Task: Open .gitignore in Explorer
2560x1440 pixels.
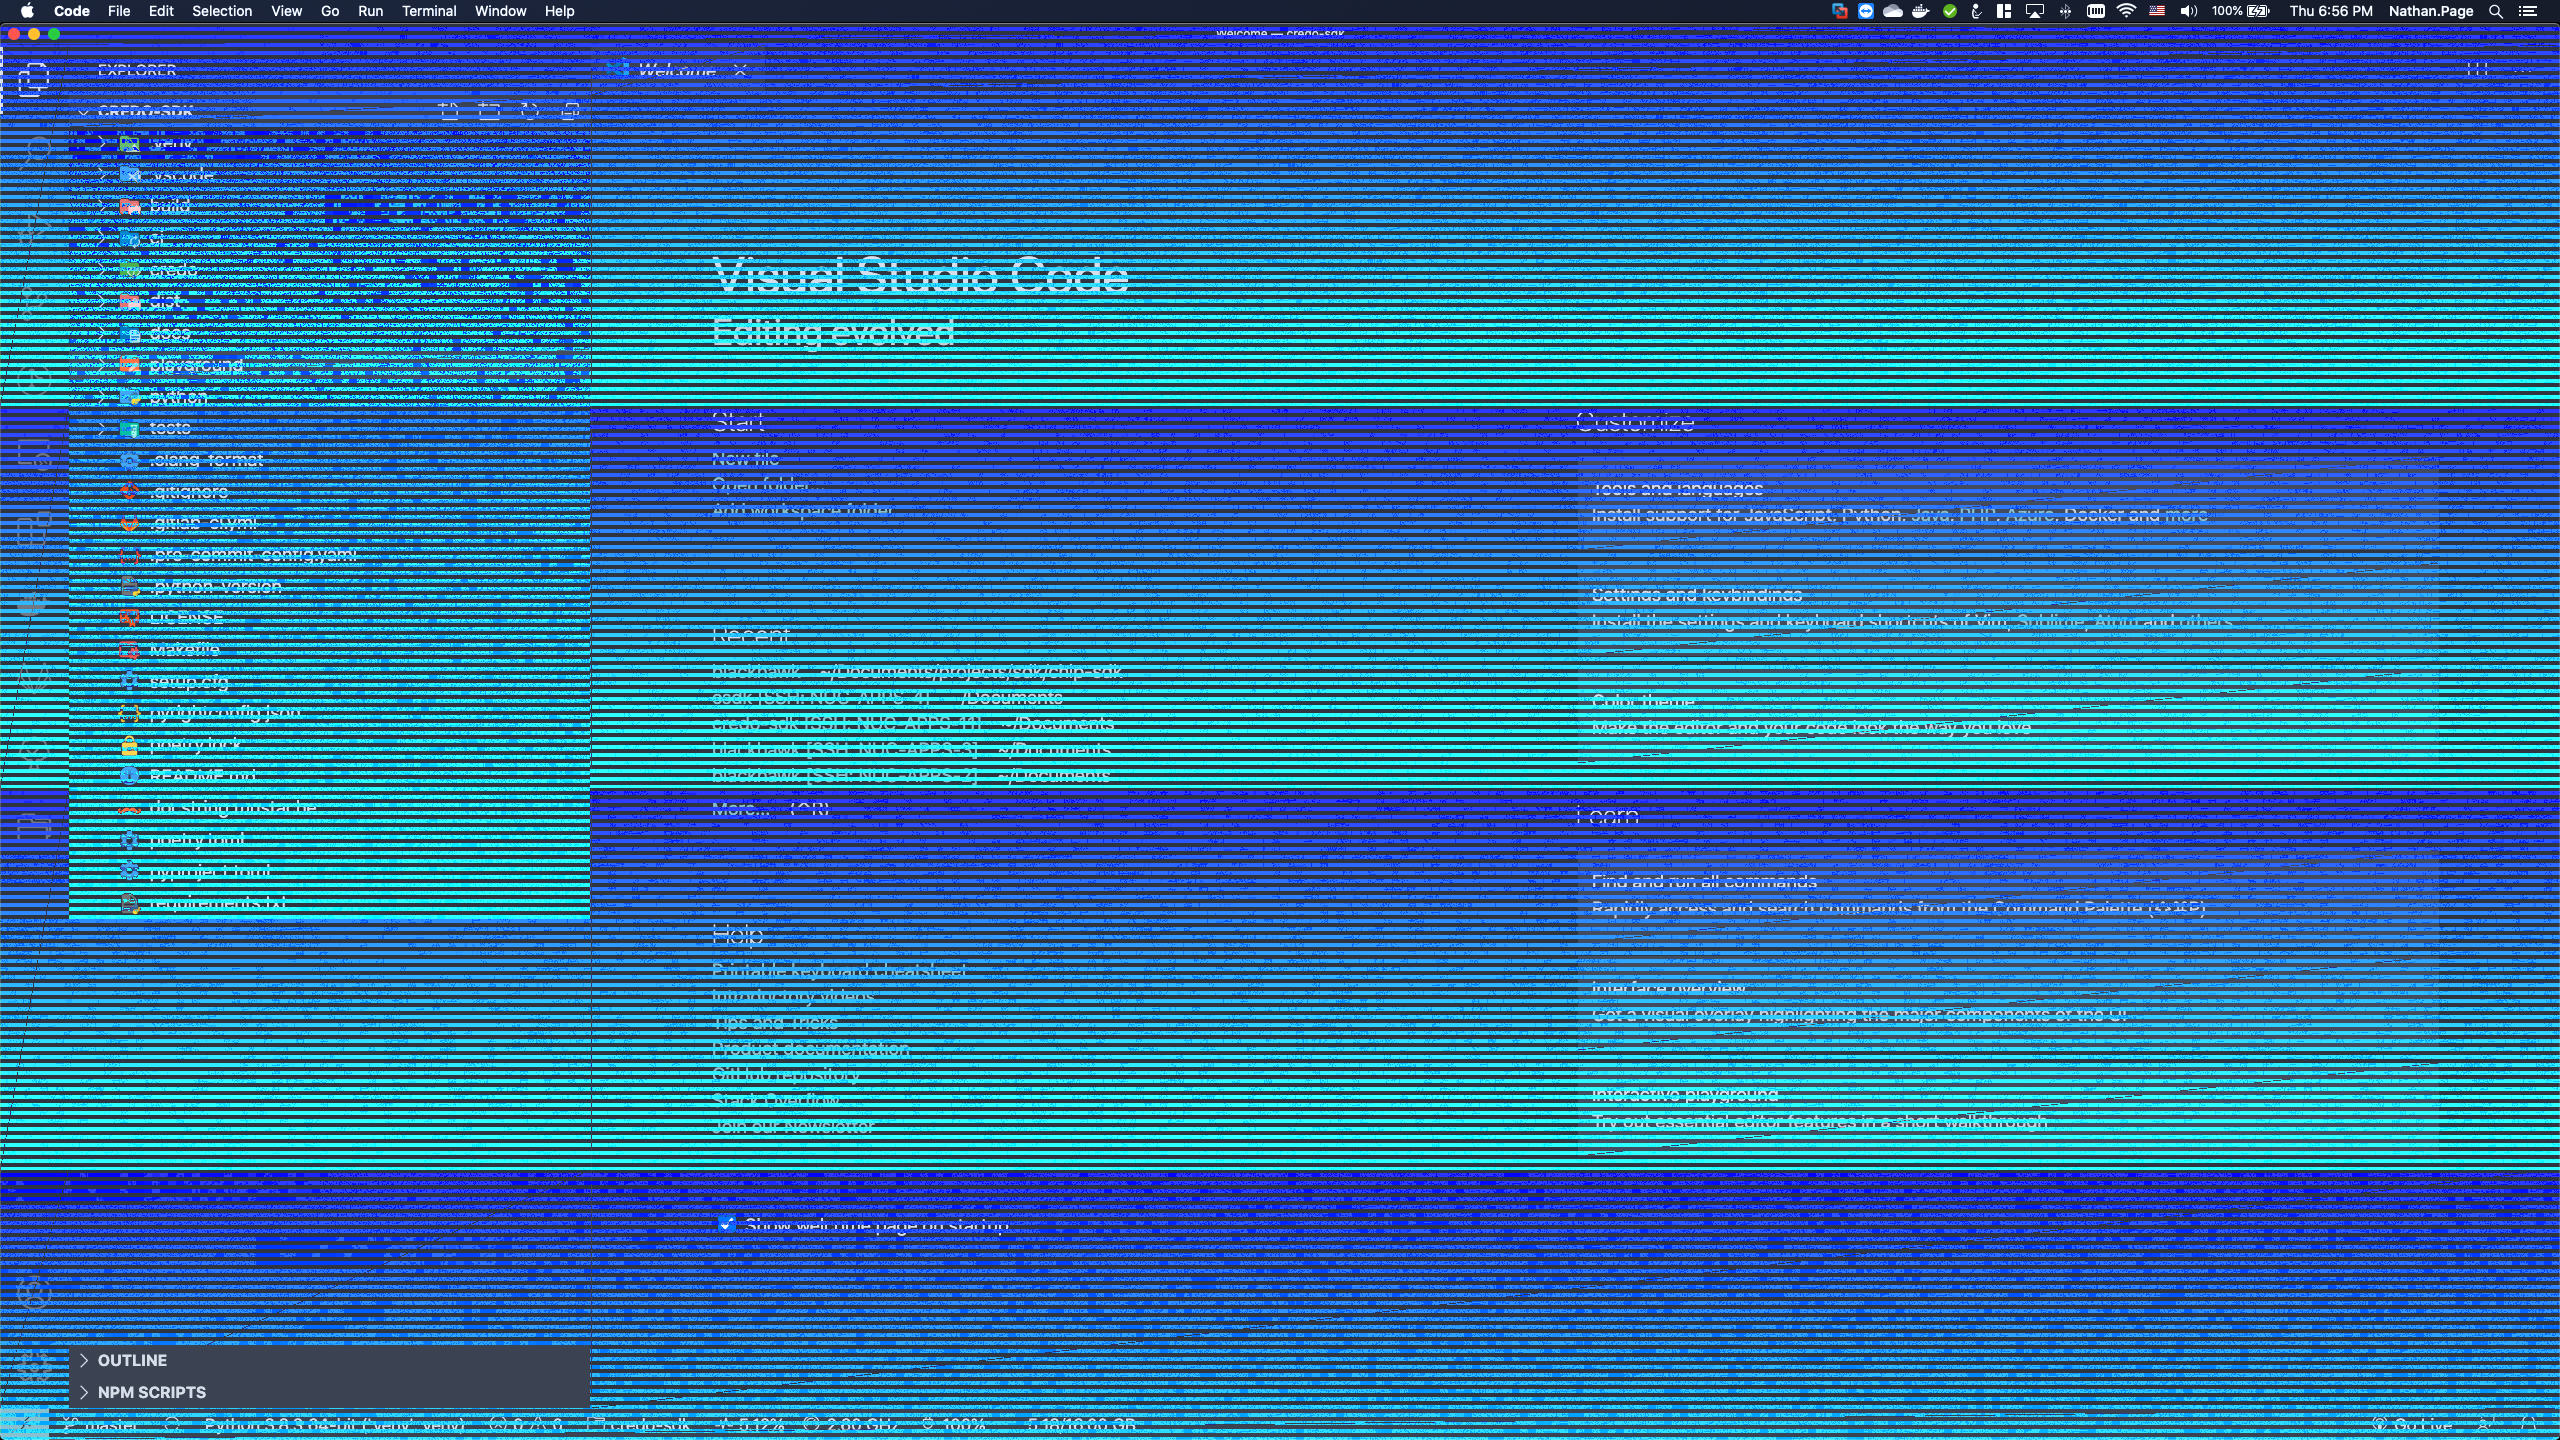Action: tap(329, 492)
